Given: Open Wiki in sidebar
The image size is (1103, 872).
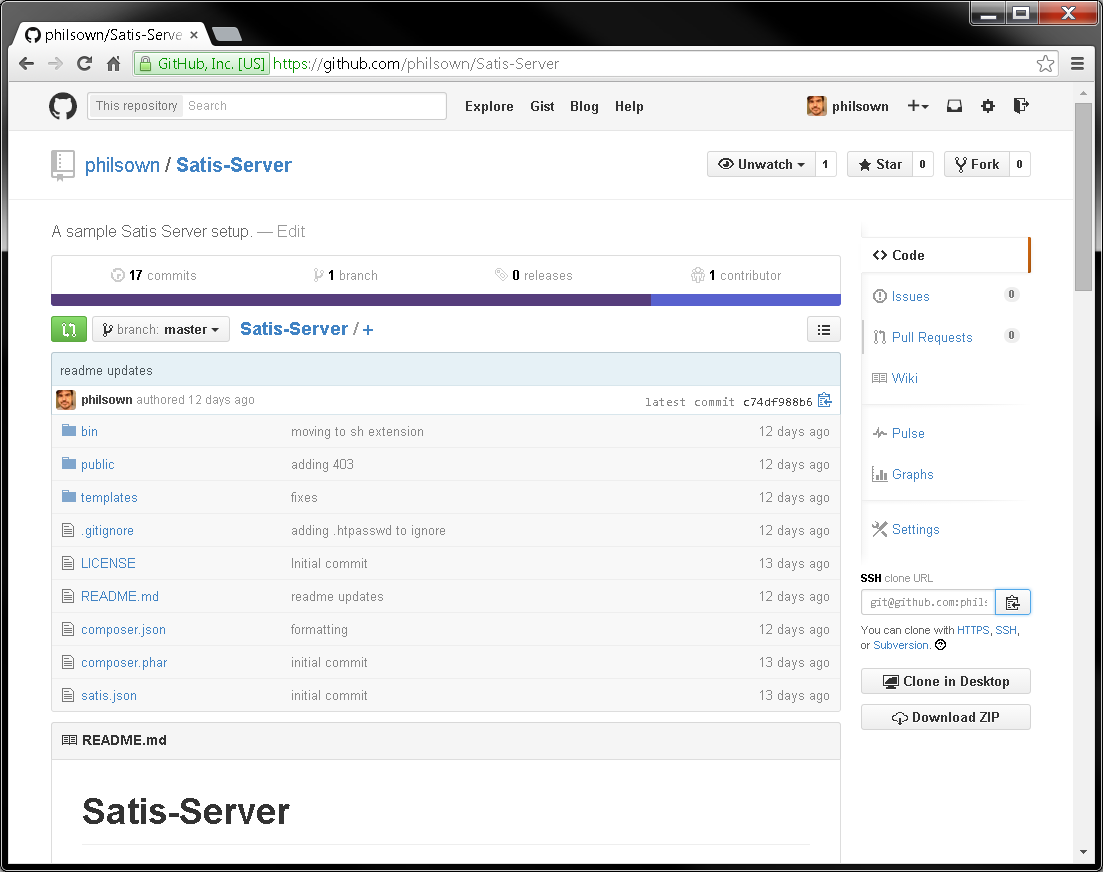Looking at the screenshot, I should point(905,378).
